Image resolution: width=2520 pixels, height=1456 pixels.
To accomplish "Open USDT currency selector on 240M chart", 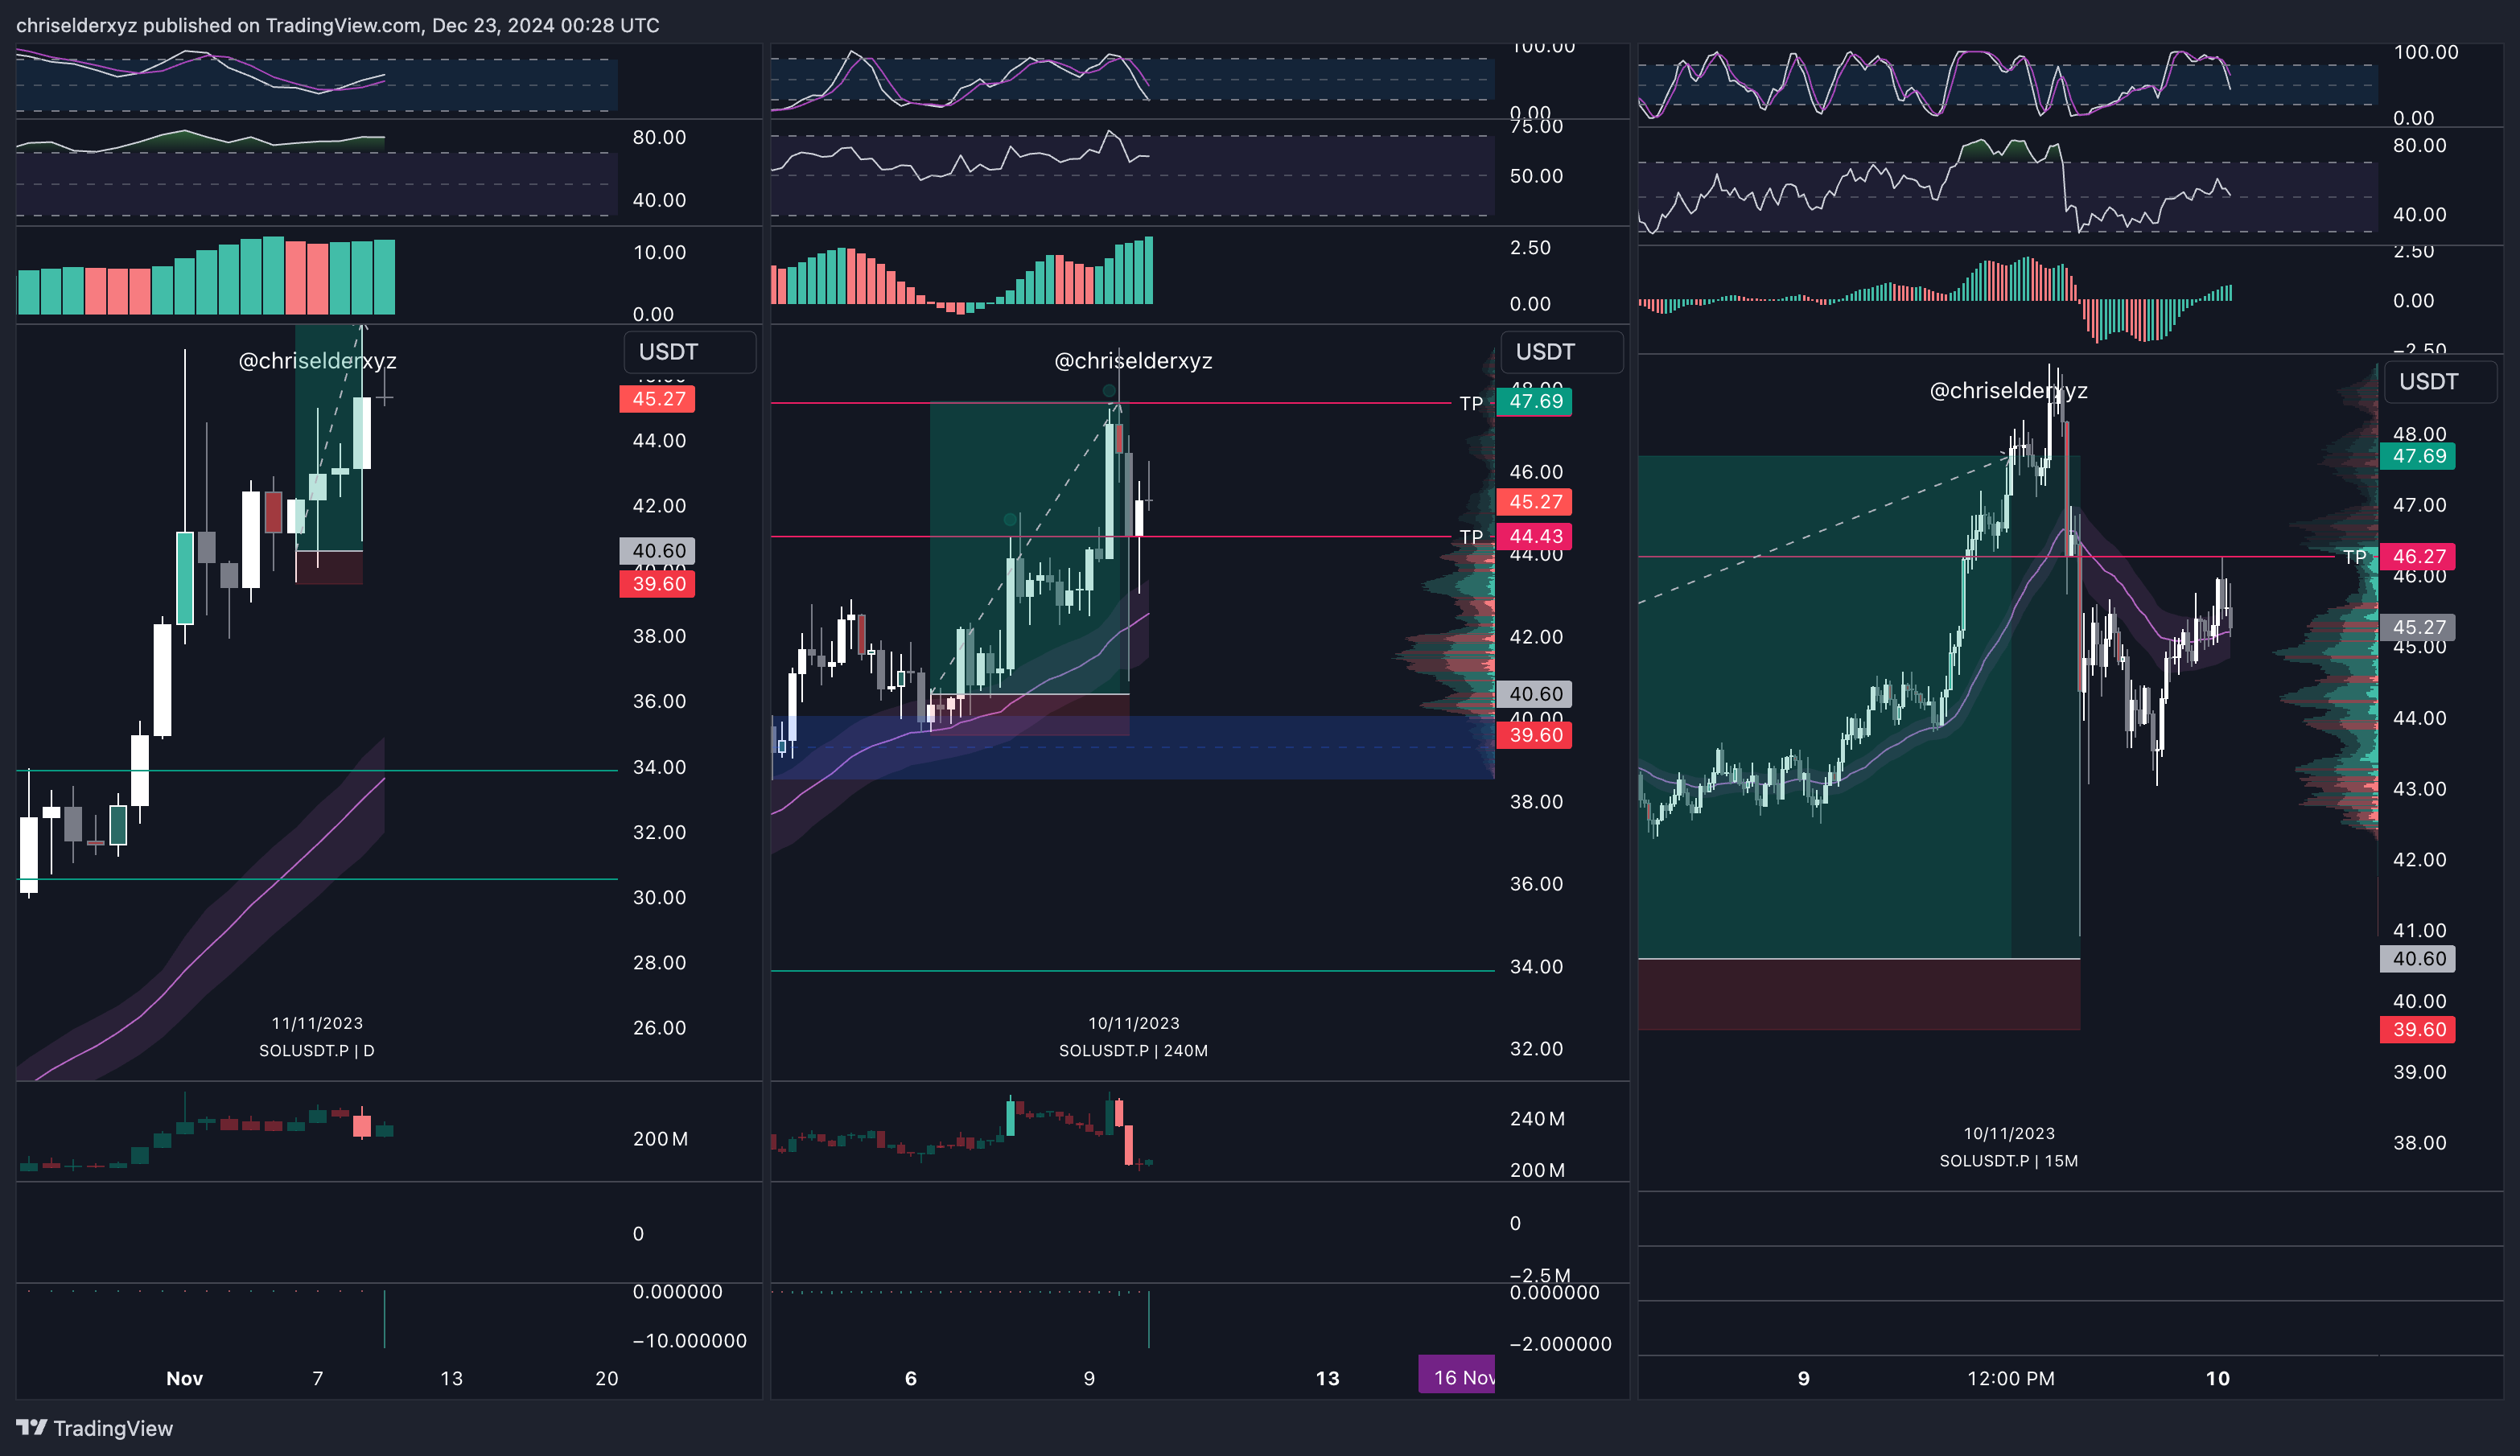I will (1561, 352).
